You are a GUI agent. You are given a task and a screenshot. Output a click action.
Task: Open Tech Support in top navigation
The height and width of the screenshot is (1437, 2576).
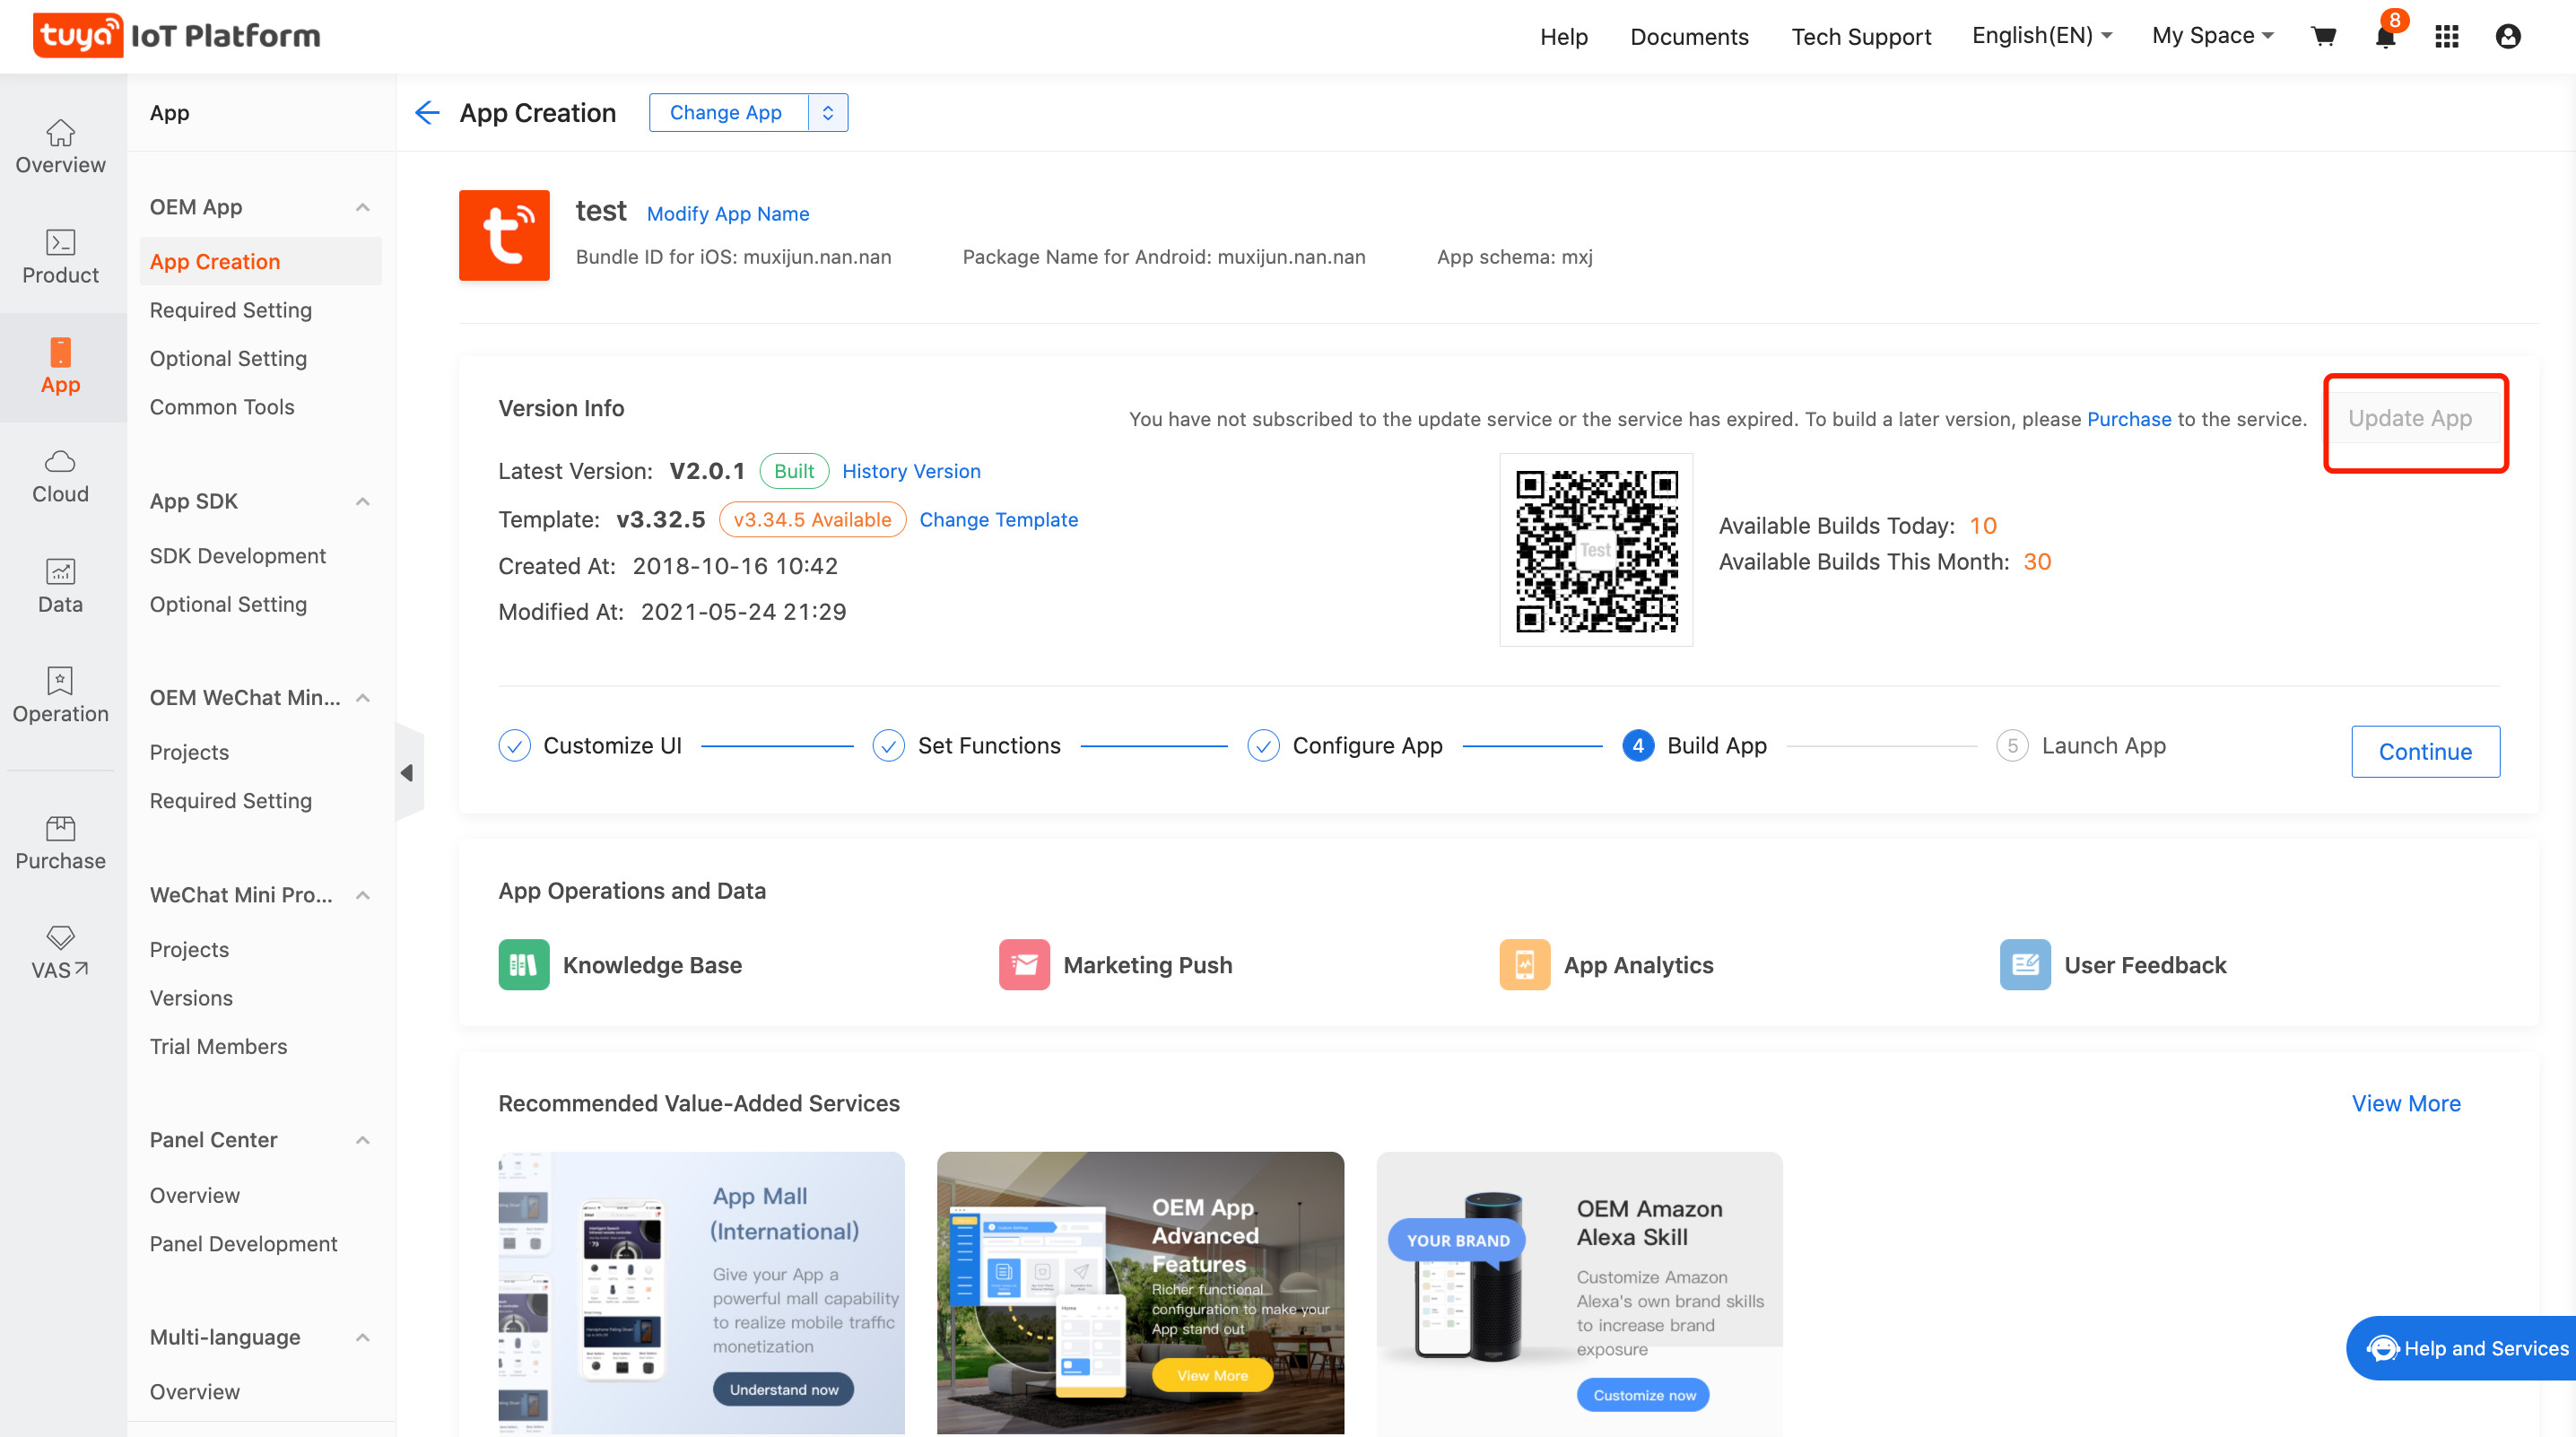1861,37
